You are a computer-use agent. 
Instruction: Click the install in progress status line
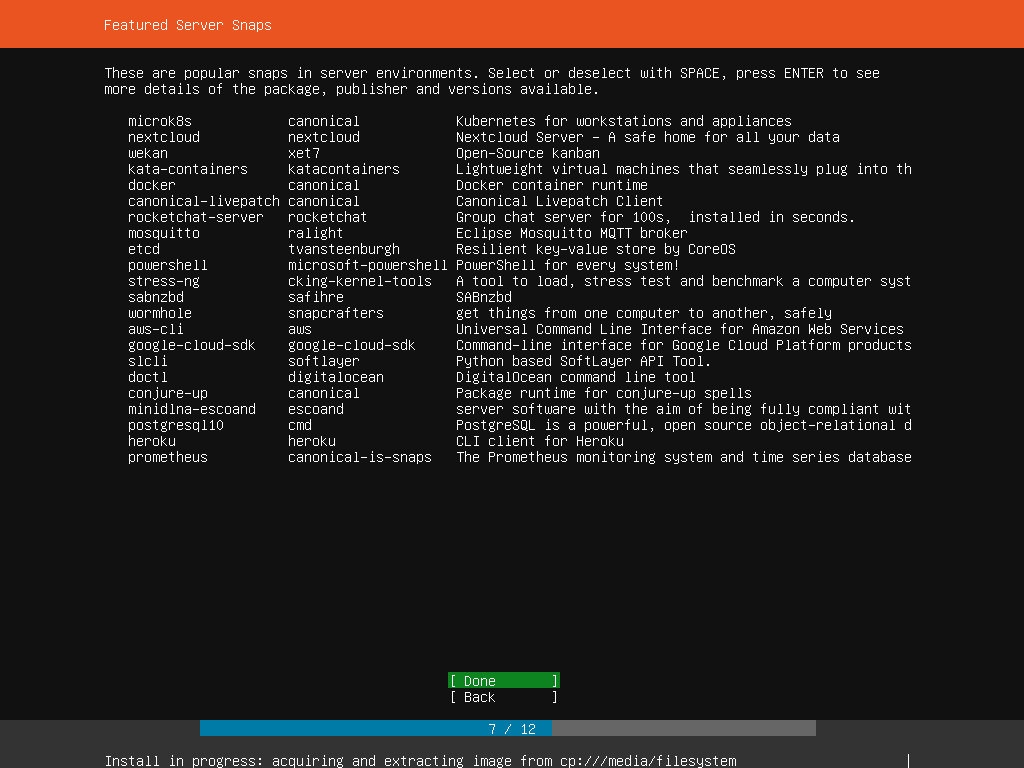click(421, 761)
